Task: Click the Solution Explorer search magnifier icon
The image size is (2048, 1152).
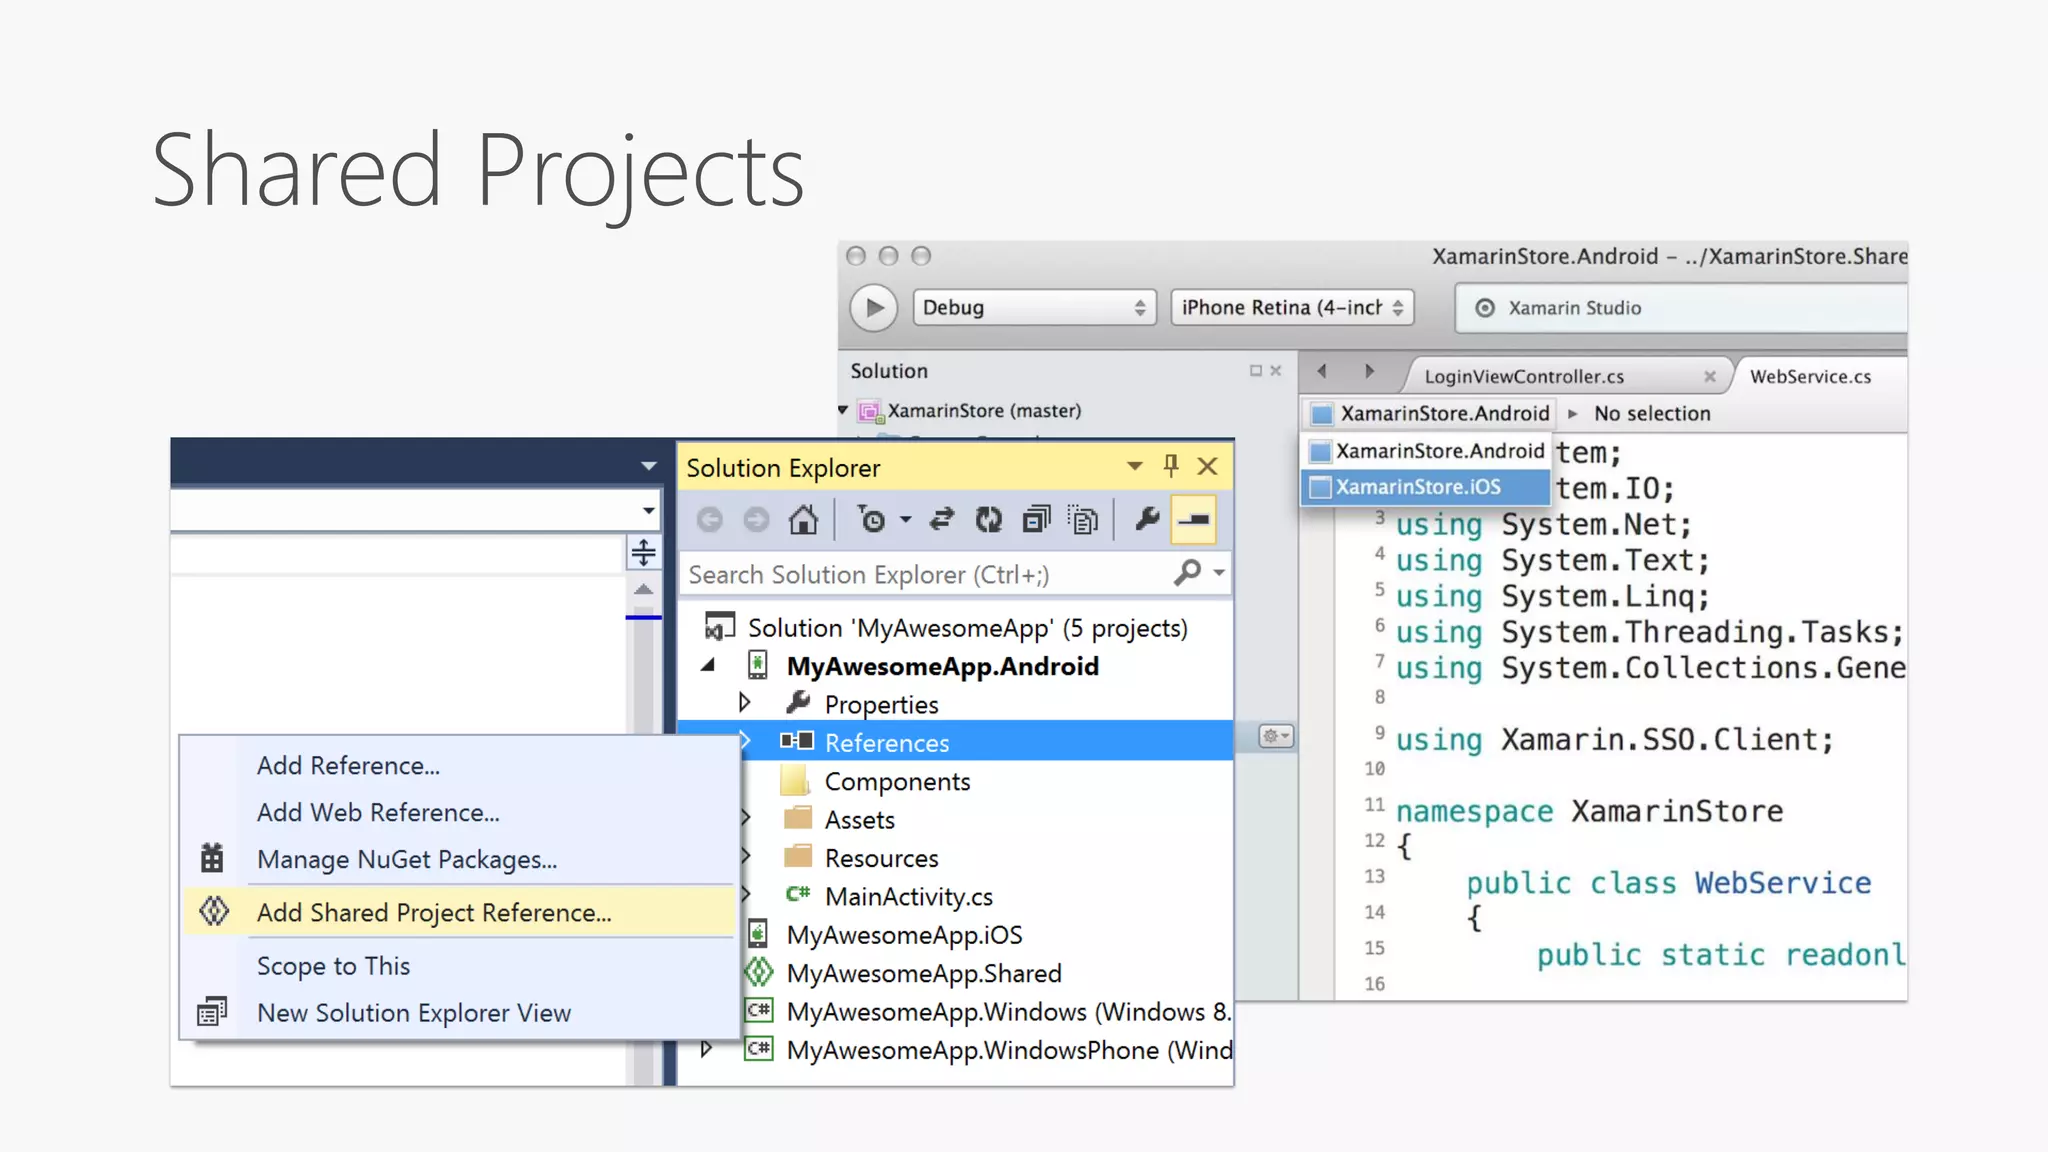Action: coord(1187,573)
